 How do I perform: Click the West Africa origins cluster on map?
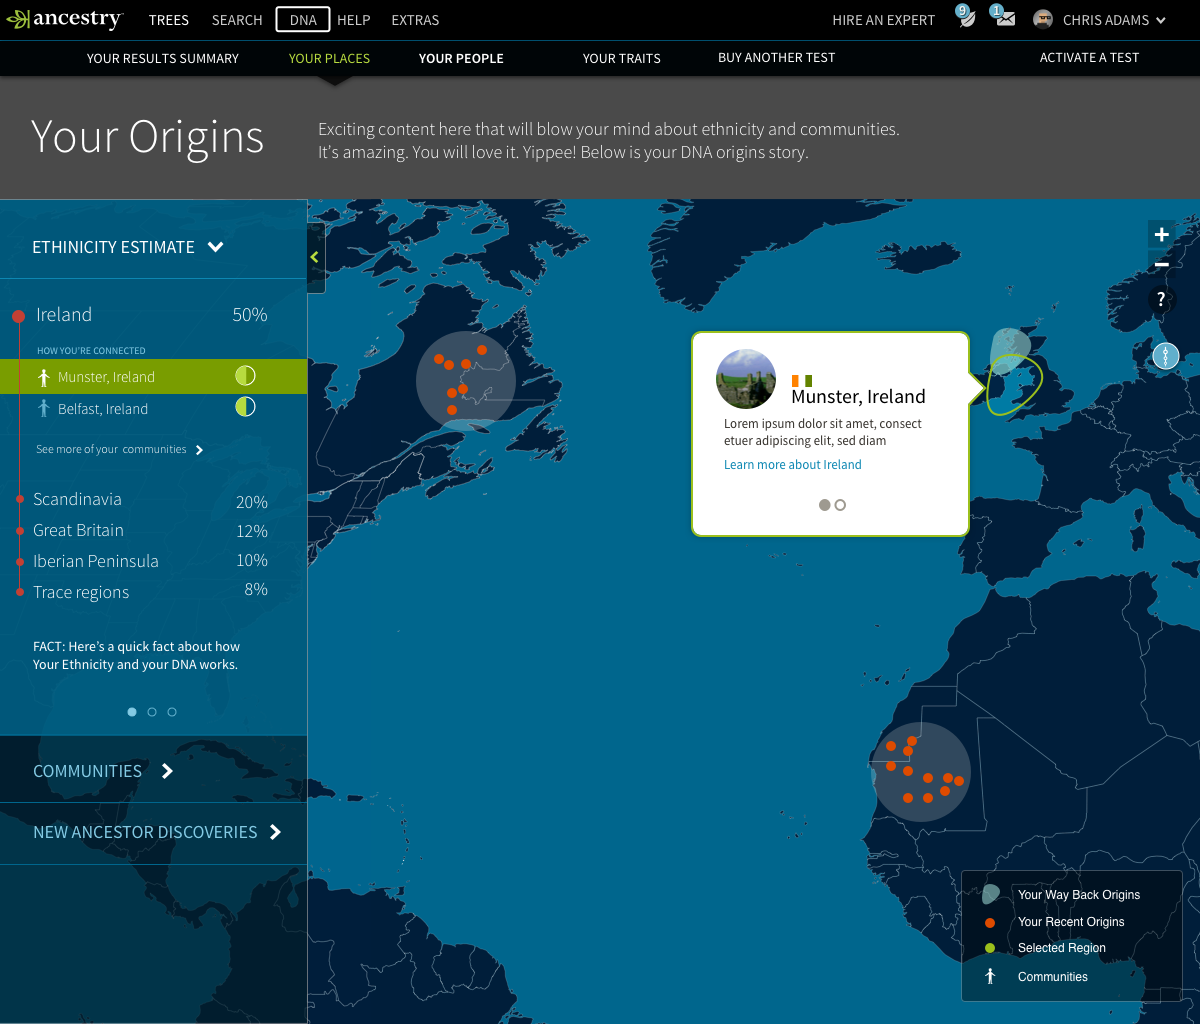tap(922, 772)
